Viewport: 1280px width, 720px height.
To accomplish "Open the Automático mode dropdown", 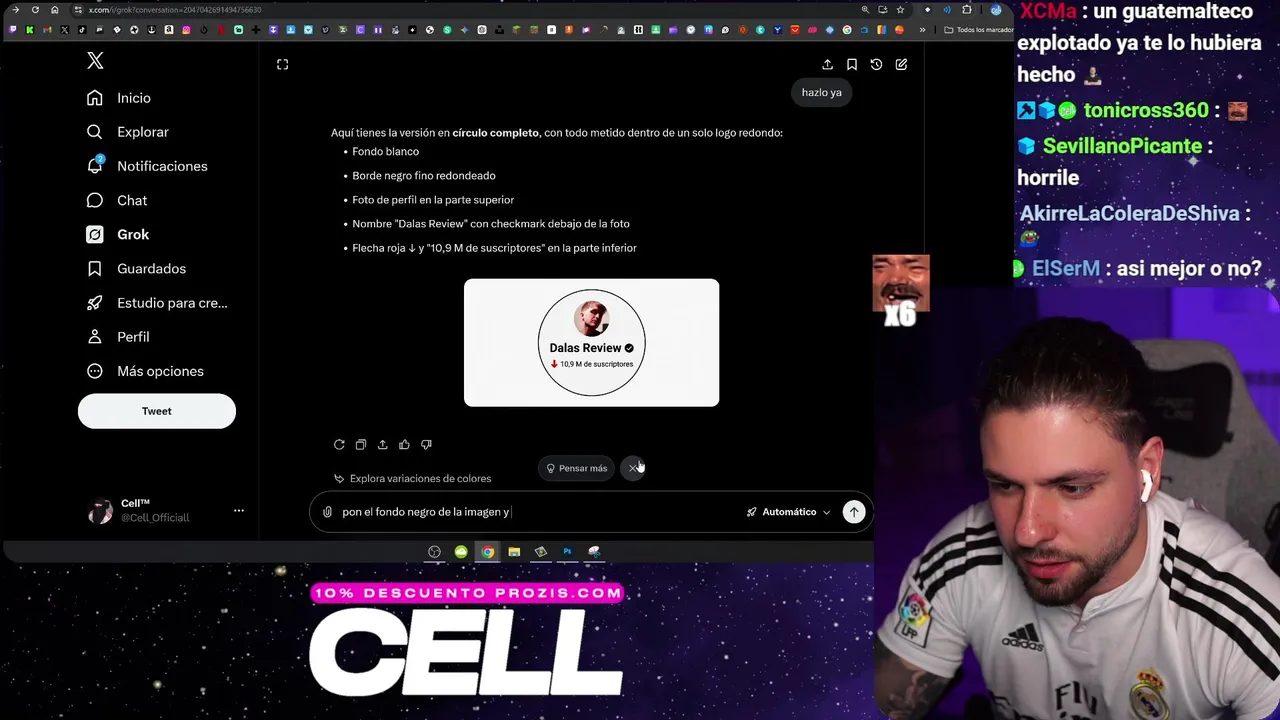I will [x=788, y=512].
